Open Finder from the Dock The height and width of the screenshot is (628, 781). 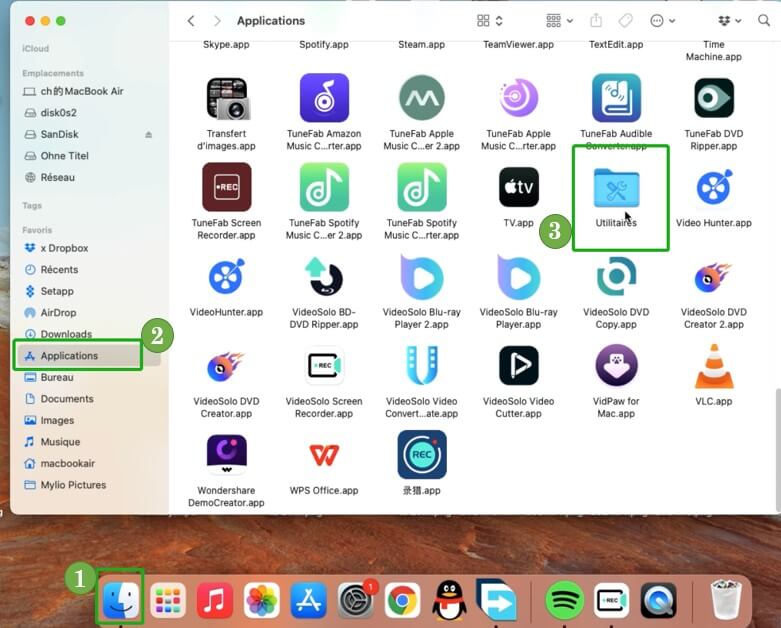click(121, 600)
